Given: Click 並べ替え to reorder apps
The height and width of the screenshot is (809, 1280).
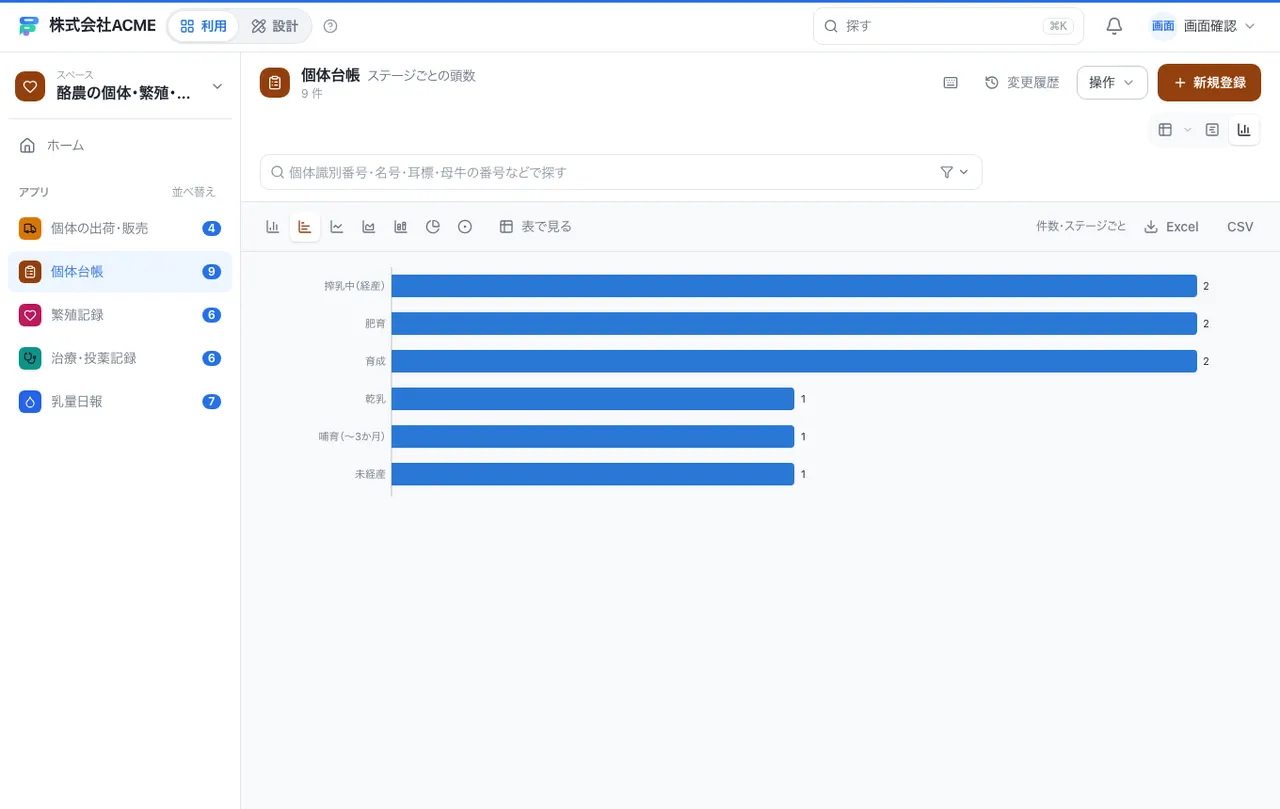Looking at the screenshot, I should tap(194, 192).
